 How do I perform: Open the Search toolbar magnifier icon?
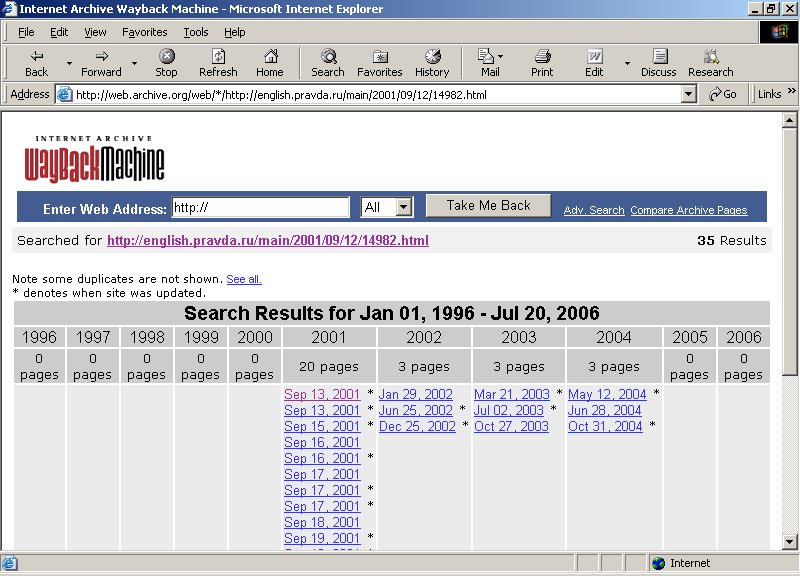point(329,56)
